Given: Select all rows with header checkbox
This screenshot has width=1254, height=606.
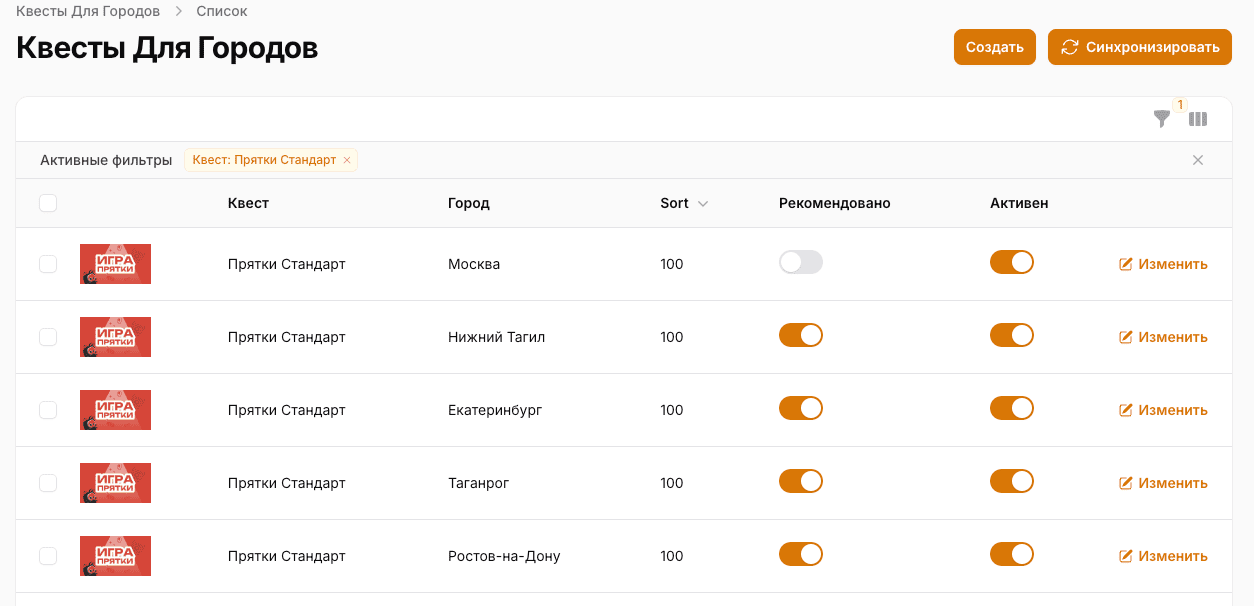Looking at the screenshot, I should pyautogui.click(x=48, y=203).
